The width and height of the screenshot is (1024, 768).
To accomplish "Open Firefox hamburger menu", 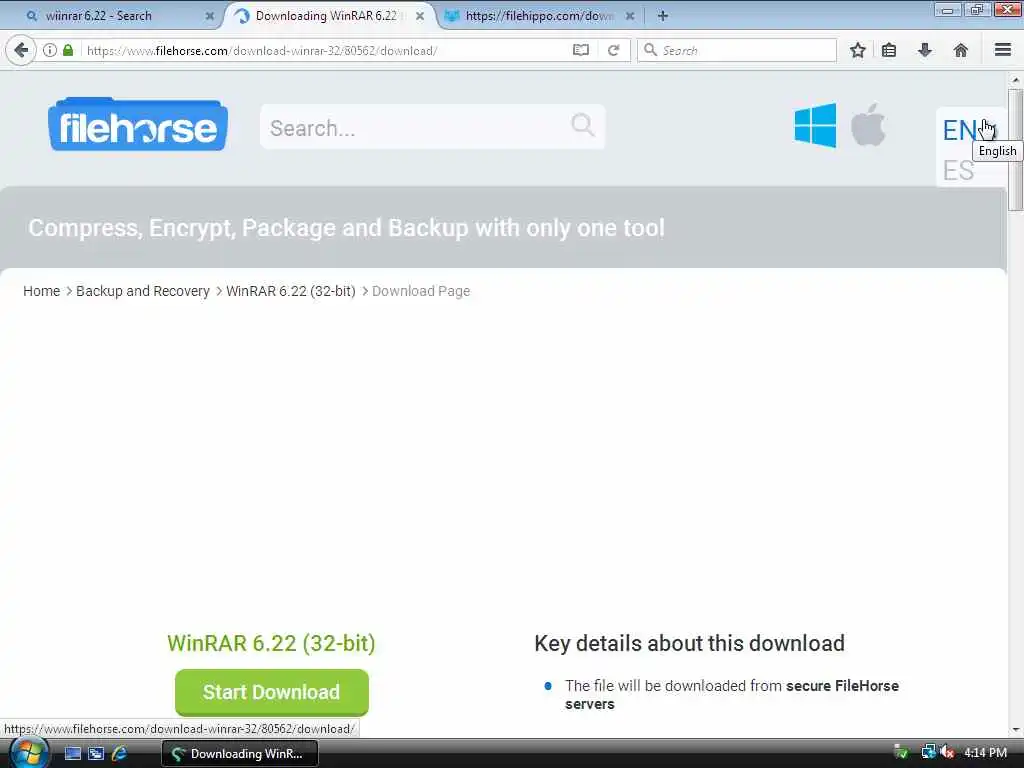I will (x=1003, y=50).
